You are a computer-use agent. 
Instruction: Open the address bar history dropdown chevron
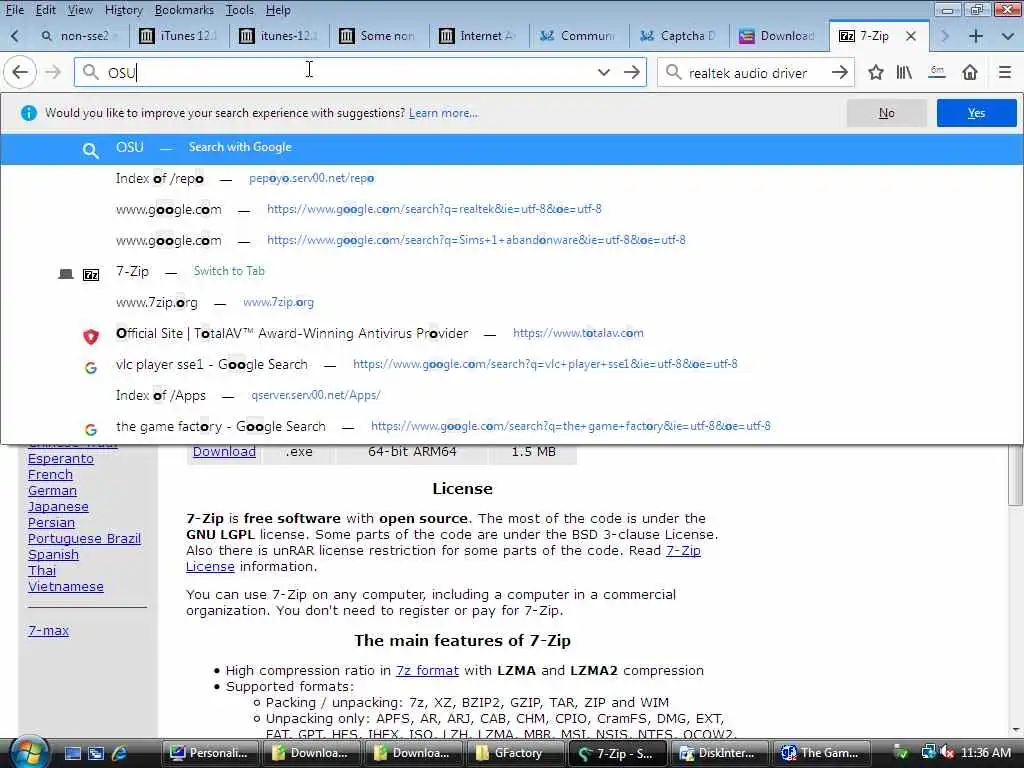(603, 72)
